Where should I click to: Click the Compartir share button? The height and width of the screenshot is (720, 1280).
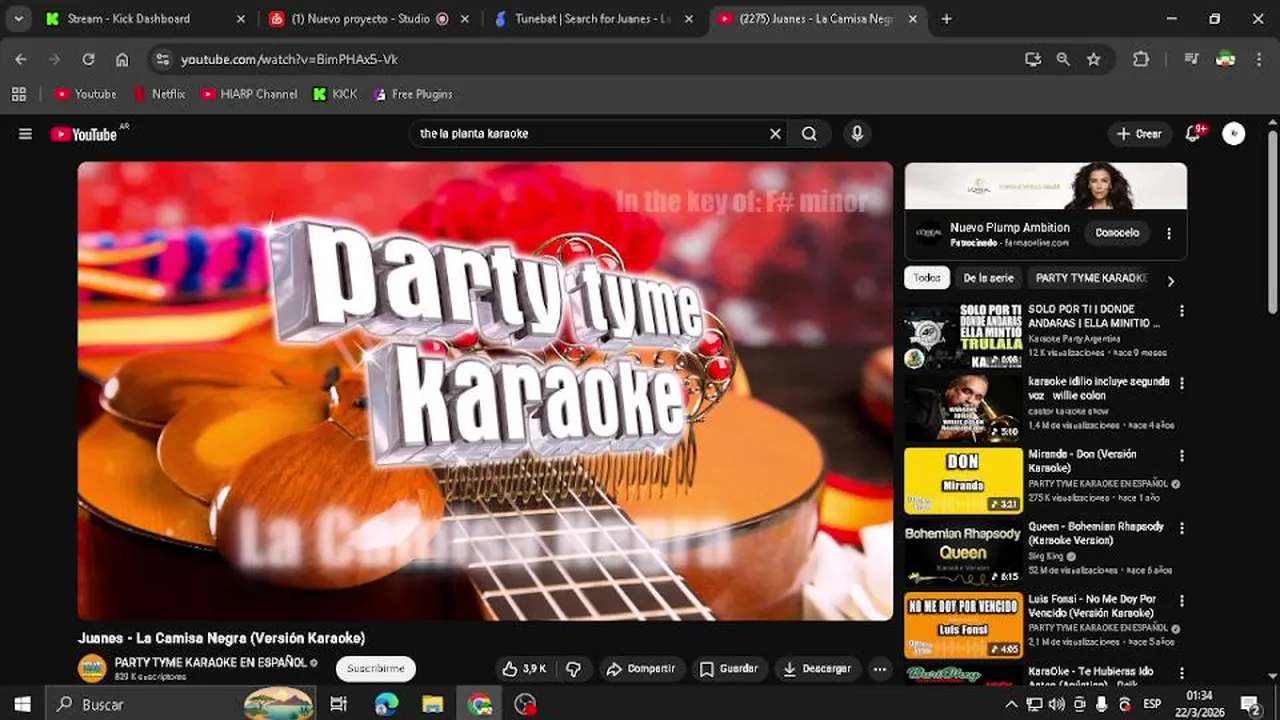coord(642,668)
